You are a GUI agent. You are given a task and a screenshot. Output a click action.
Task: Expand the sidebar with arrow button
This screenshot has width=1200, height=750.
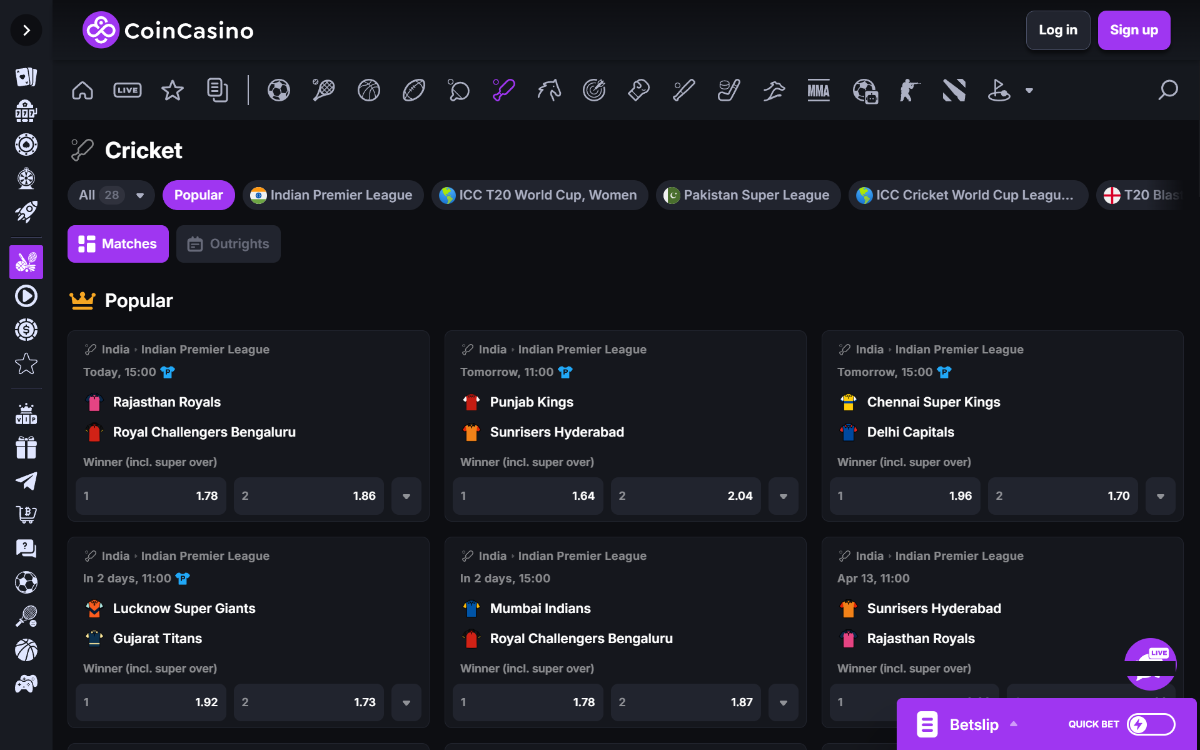(x=26, y=30)
